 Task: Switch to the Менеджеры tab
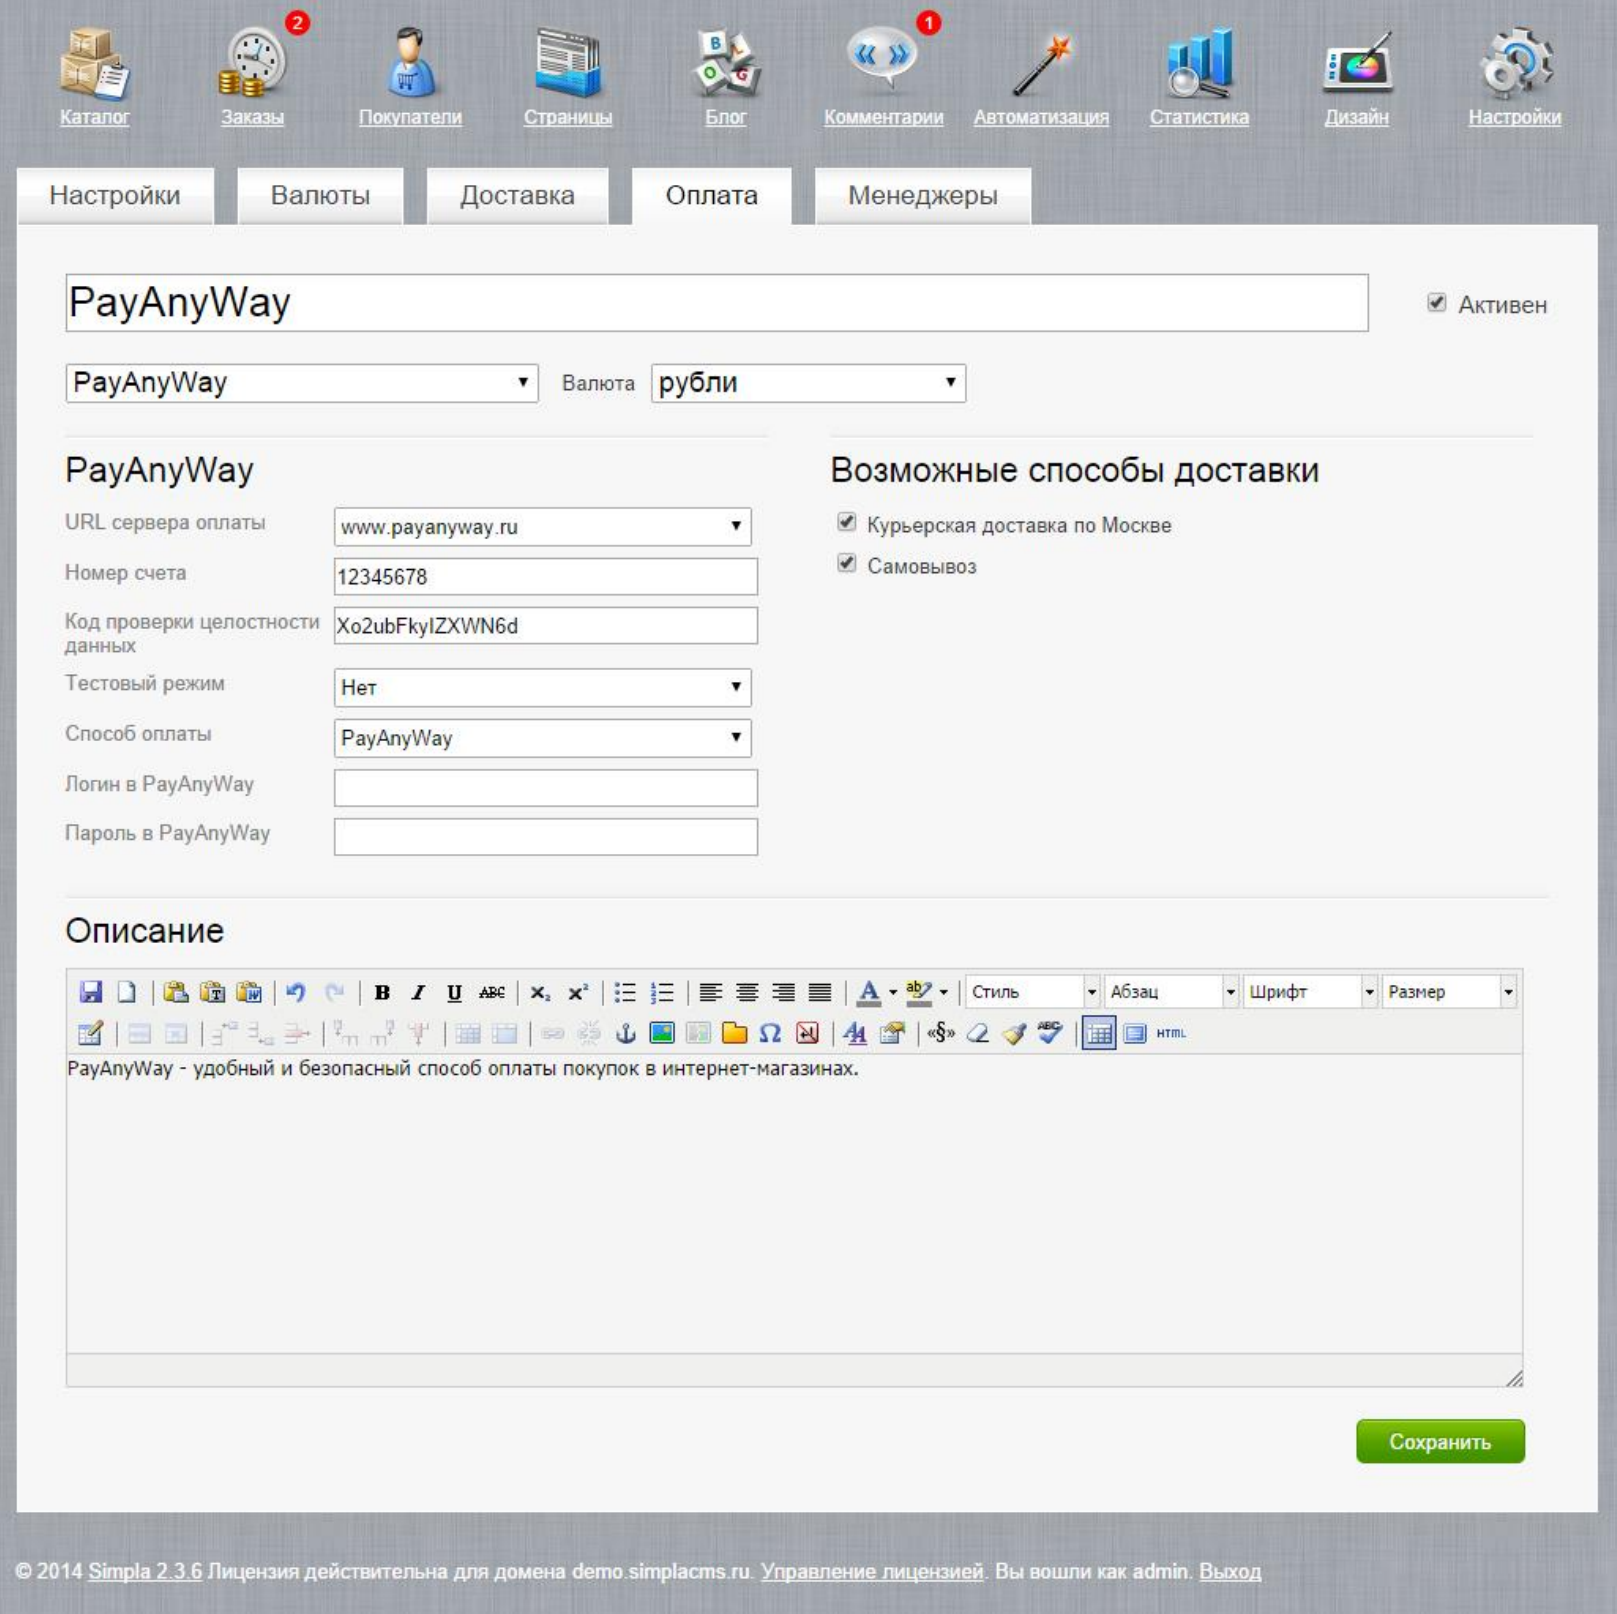tap(922, 196)
